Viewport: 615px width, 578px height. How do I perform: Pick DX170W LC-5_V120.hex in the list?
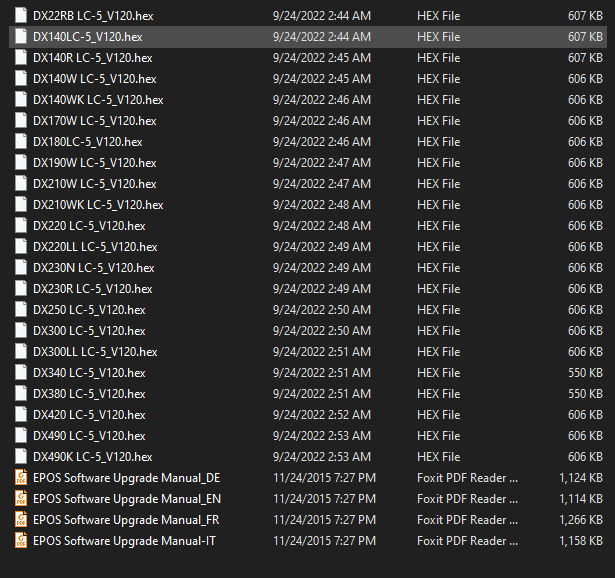(94, 121)
